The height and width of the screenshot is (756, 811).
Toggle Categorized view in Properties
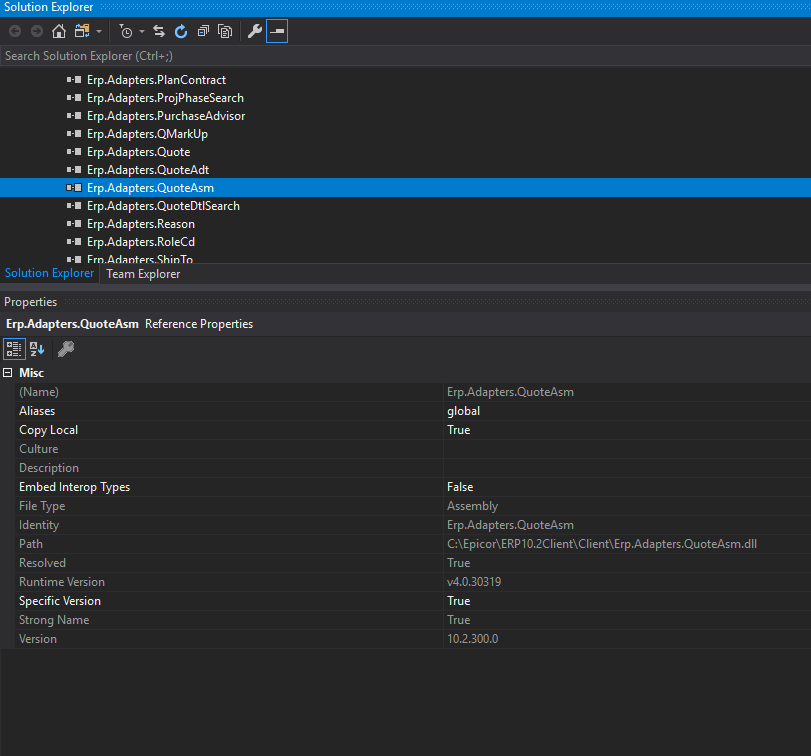(x=14, y=349)
